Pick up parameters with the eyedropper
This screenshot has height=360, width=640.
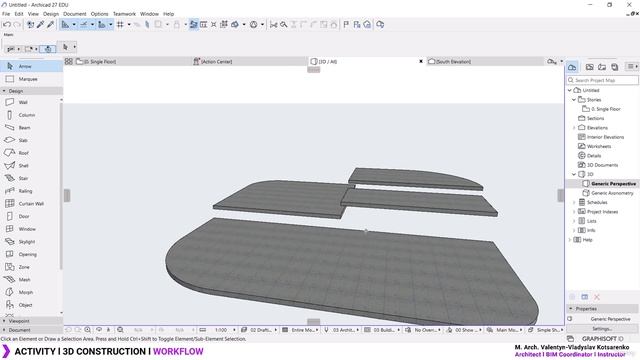pyautogui.click(x=40, y=24)
